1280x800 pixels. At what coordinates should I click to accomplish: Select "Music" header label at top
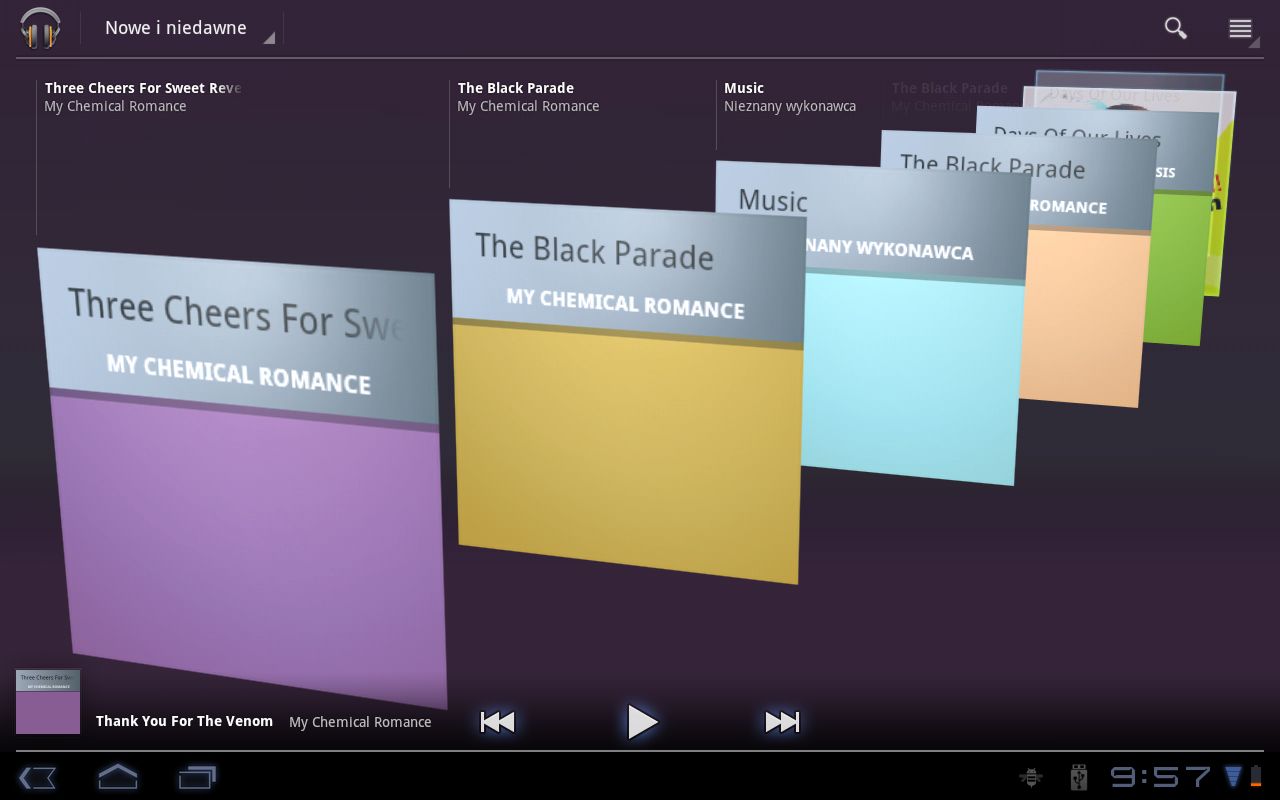[x=744, y=88]
